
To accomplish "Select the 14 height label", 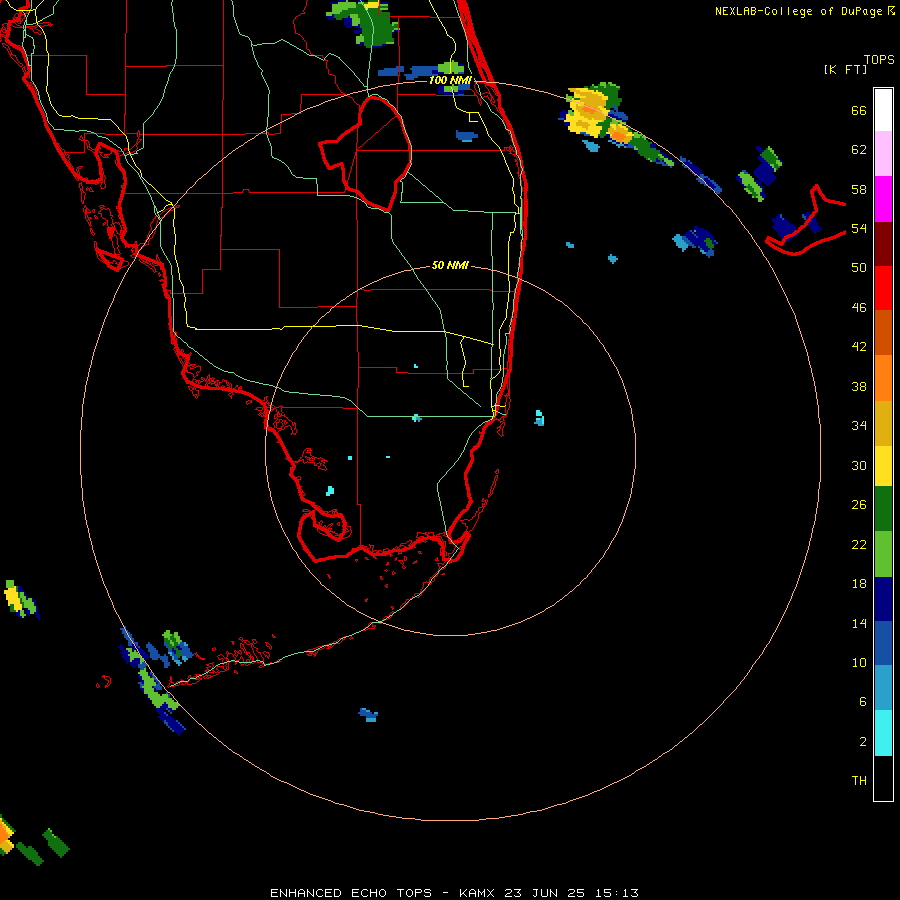I will click(x=859, y=623).
